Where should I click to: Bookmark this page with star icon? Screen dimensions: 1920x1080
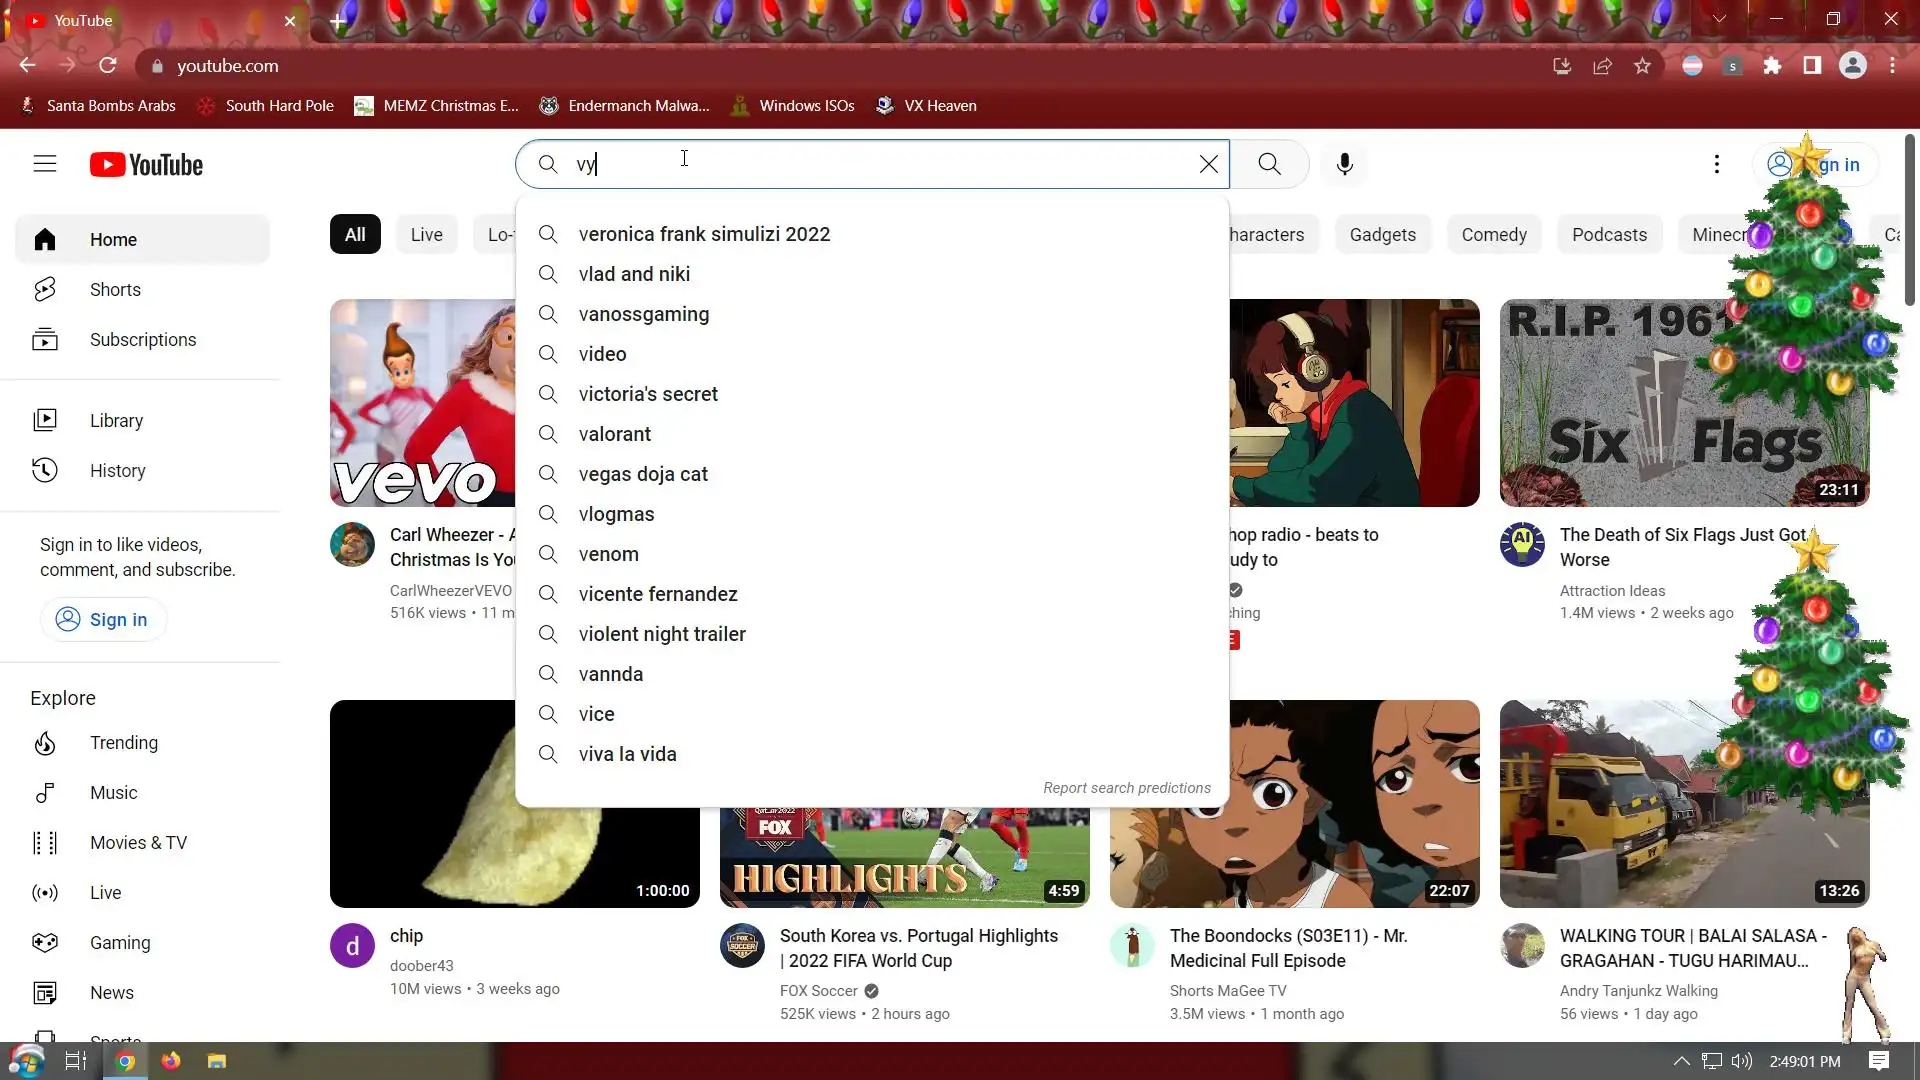click(x=1642, y=66)
